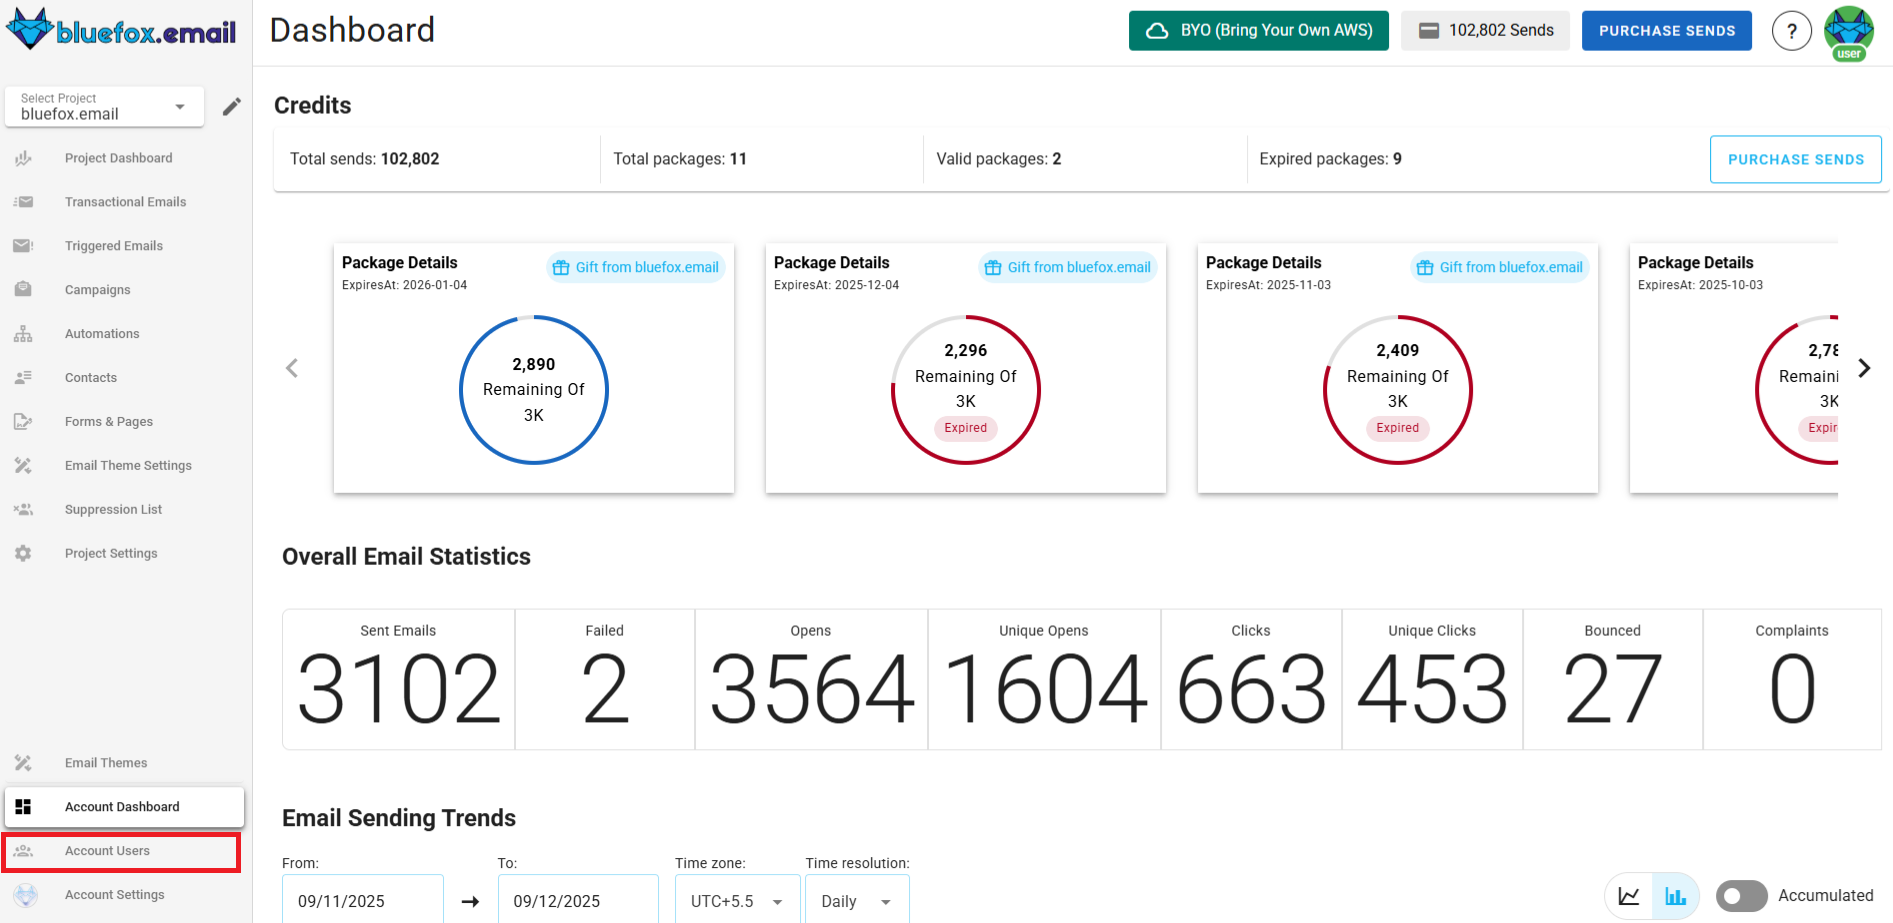Open the Contacts section
Screen dimensions: 1893x923
click(x=90, y=377)
